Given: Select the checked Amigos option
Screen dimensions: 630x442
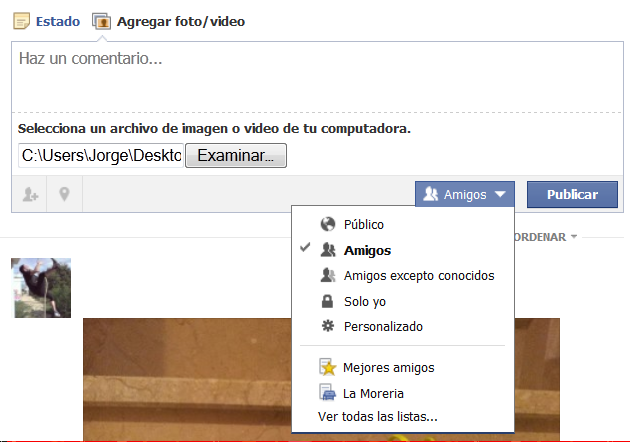Looking at the screenshot, I should pyautogui.click(x=403, y=250).
